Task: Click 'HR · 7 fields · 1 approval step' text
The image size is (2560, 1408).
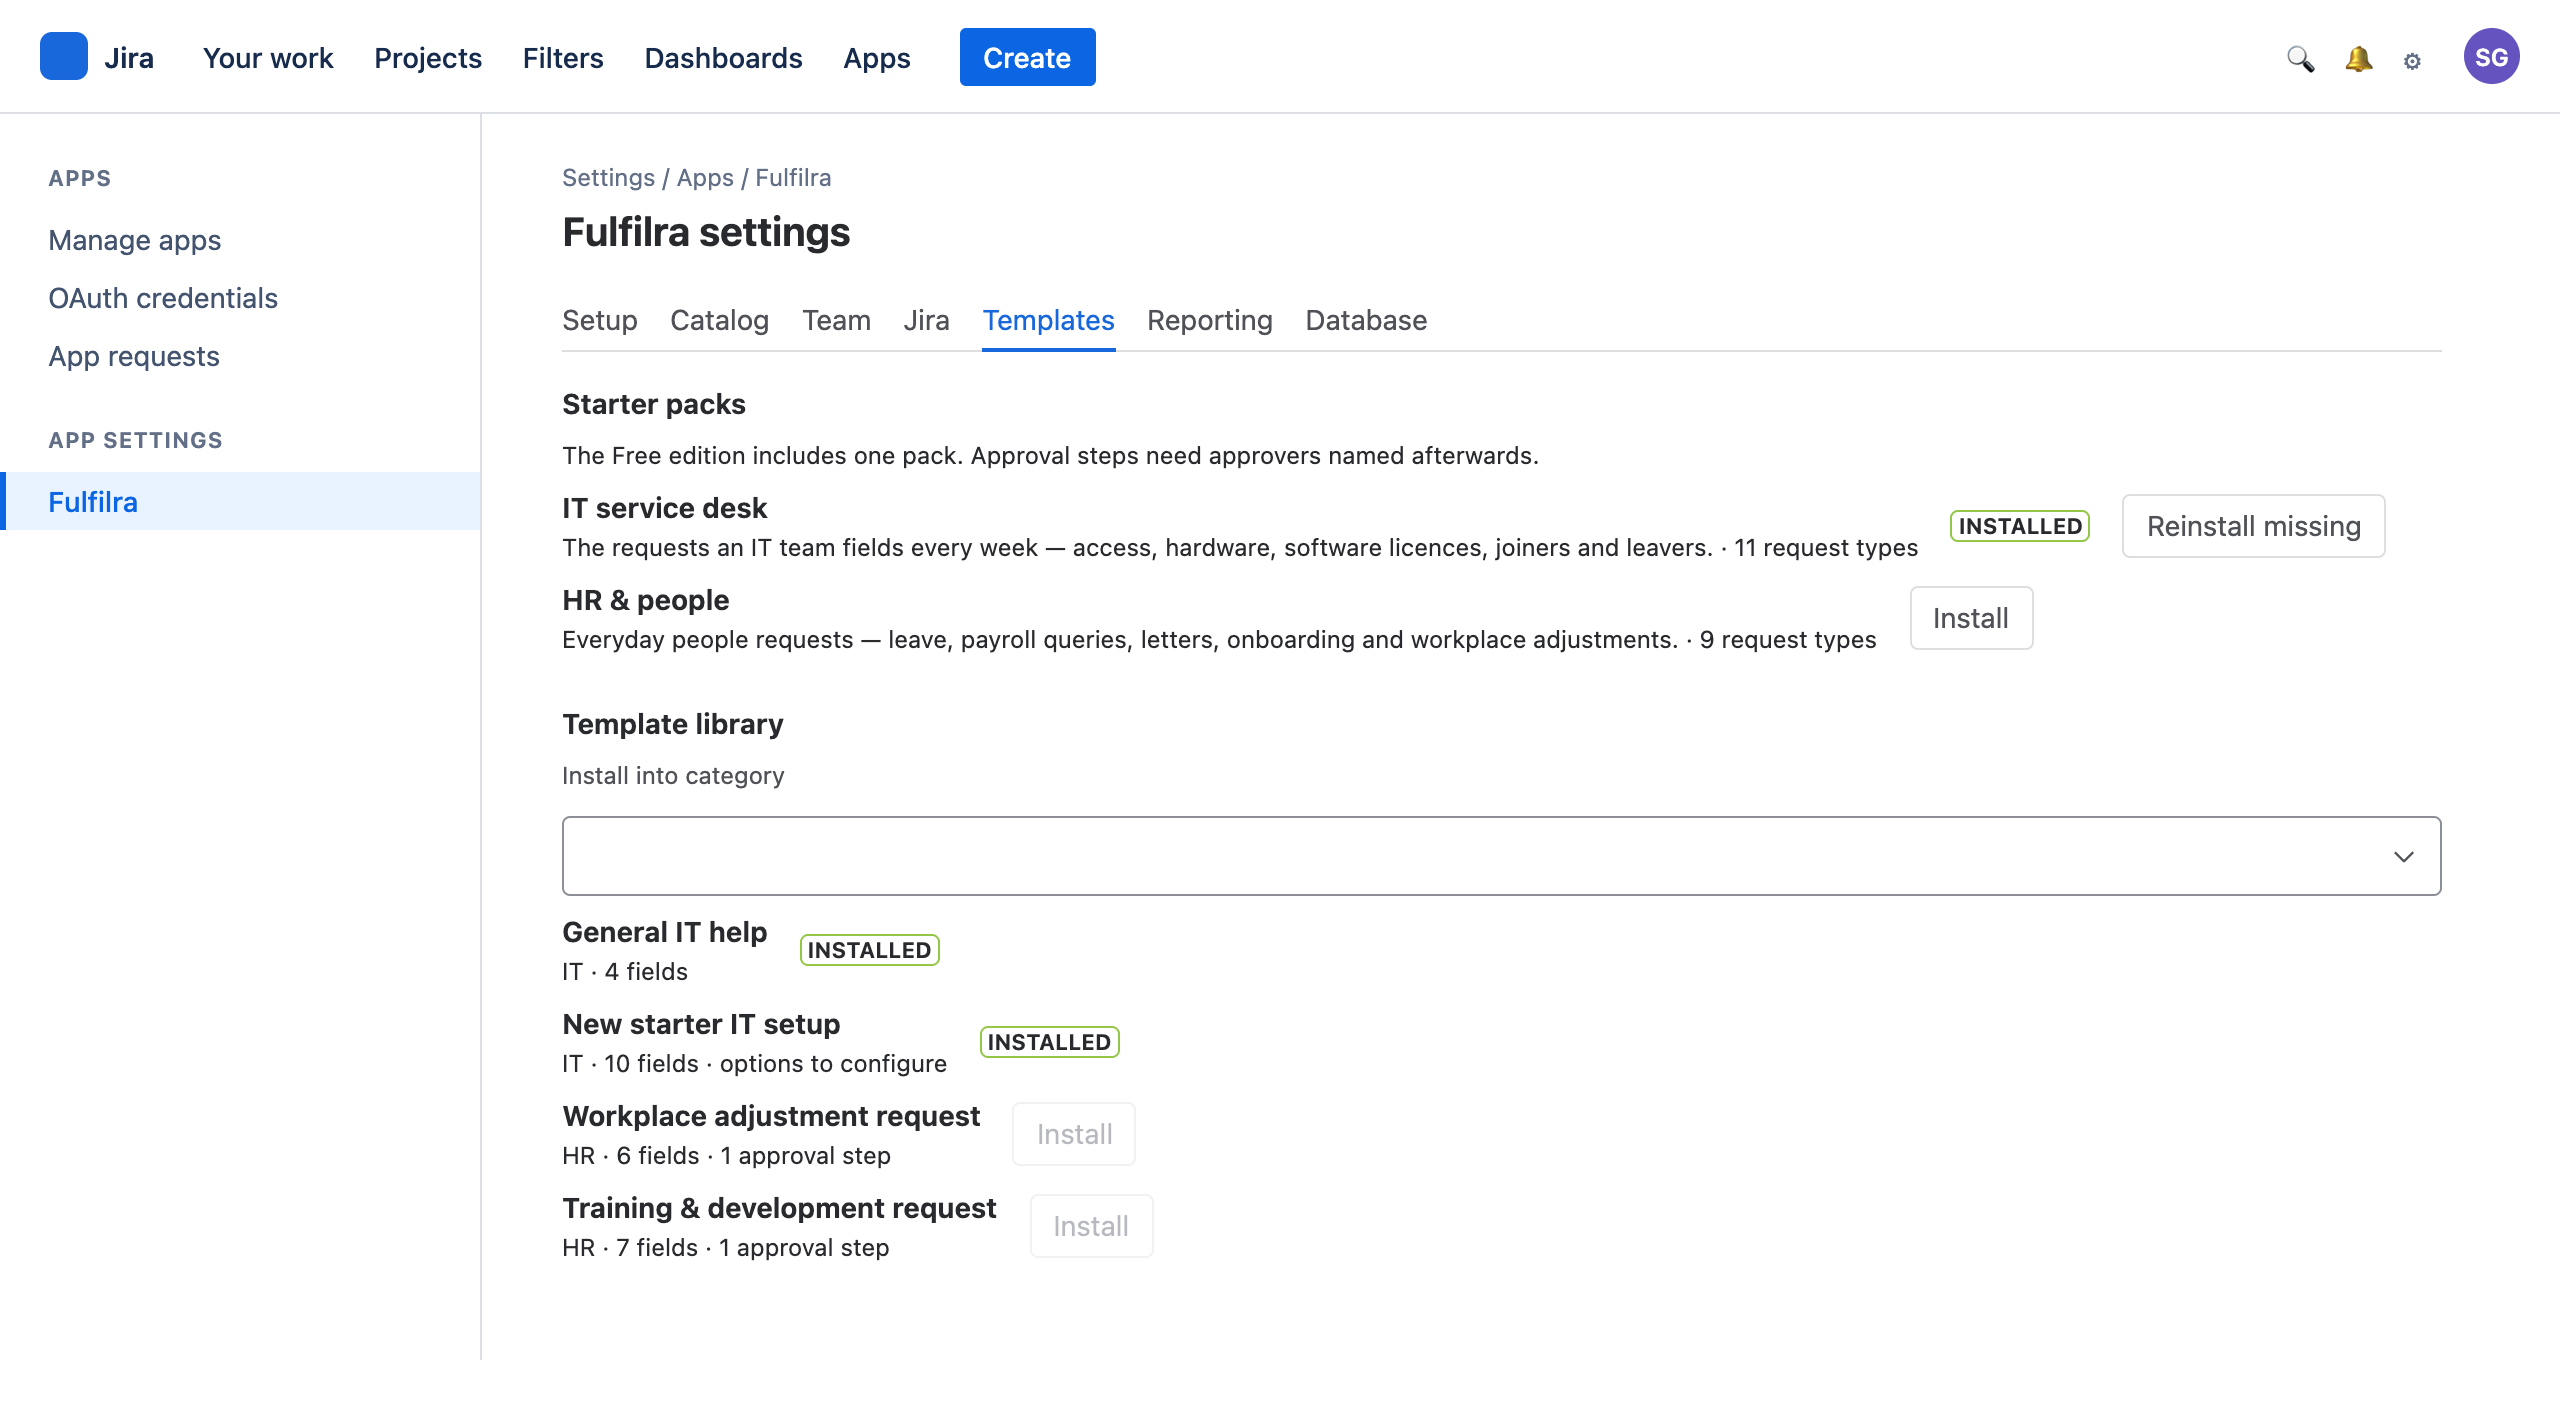Action: pos(725,1248)
